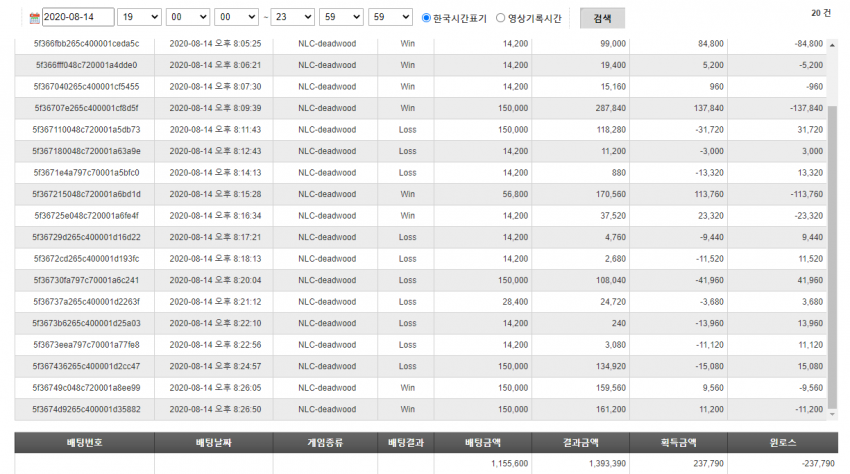
Task: Click total acquired amount 237,790
Action: coord(709,464)
